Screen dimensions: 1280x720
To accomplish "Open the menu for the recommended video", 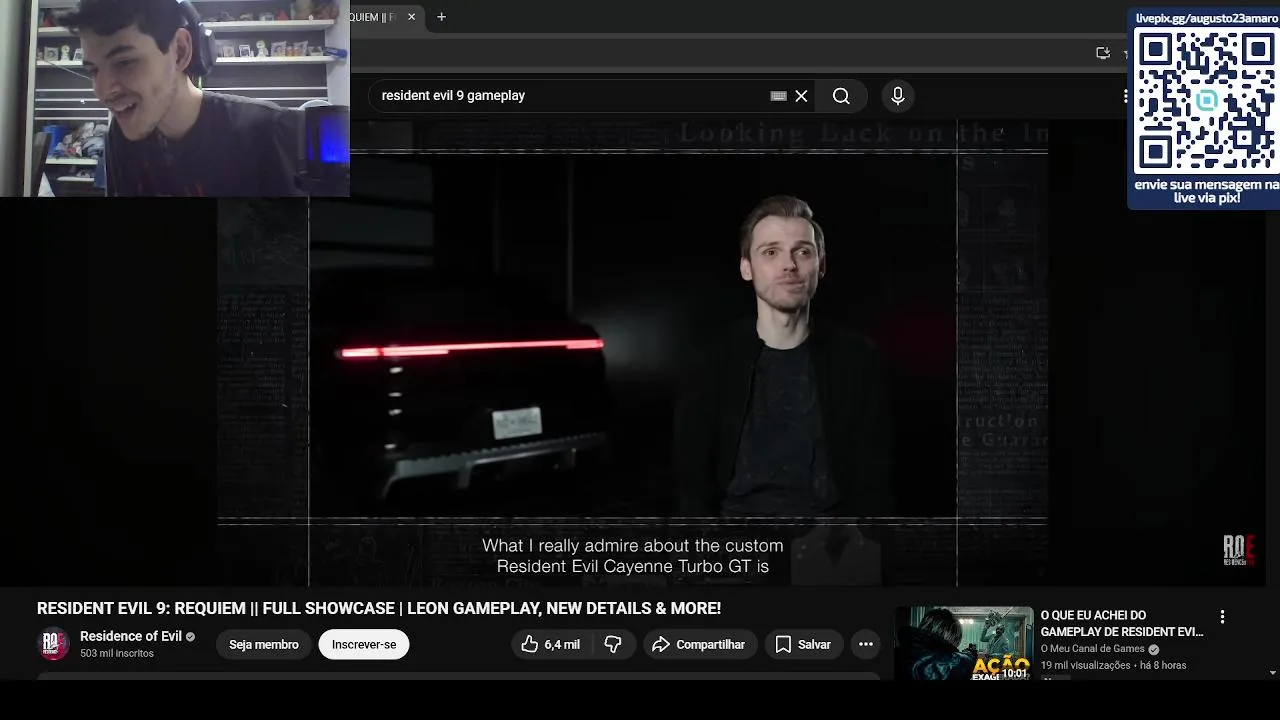I will [x=1222, y=617].
